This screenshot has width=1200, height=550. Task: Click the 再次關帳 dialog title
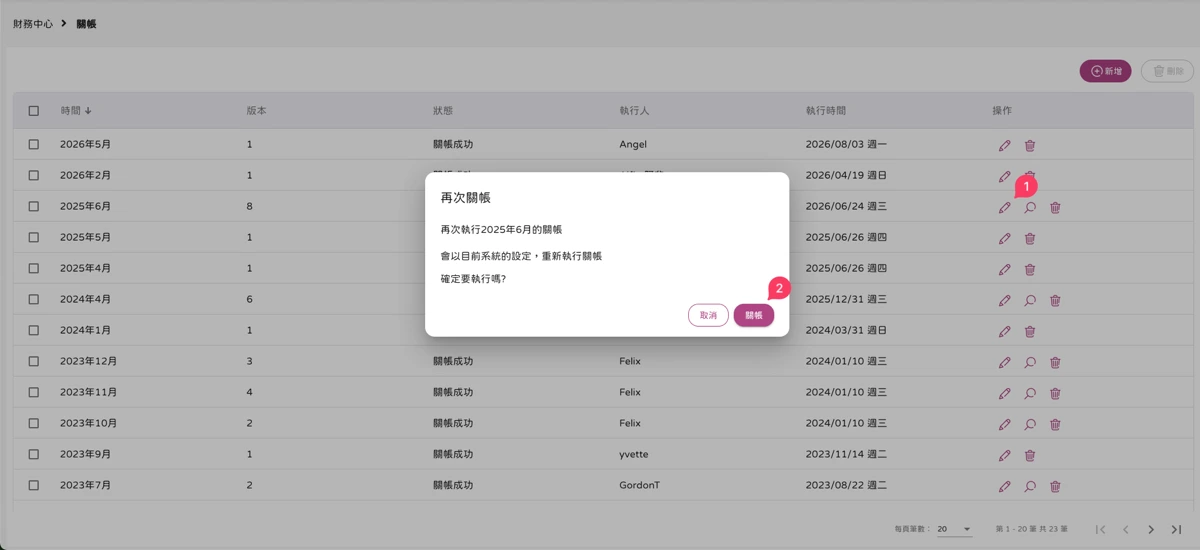click(466, 198)
